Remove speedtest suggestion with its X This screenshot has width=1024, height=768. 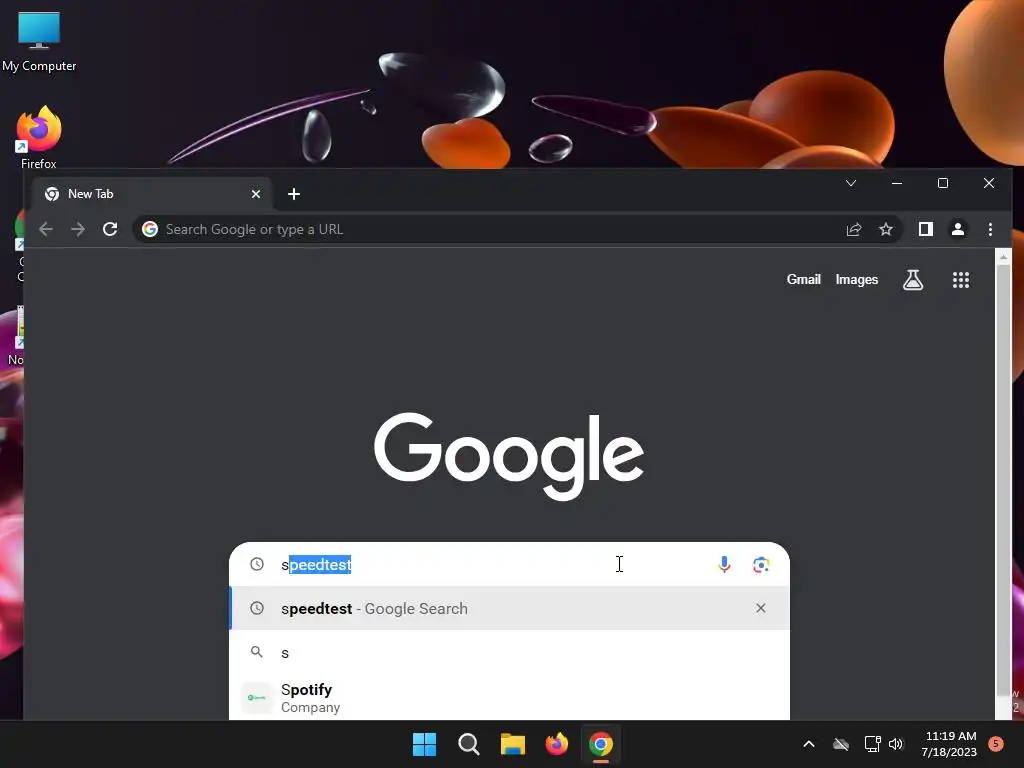(x=761, y=608)
